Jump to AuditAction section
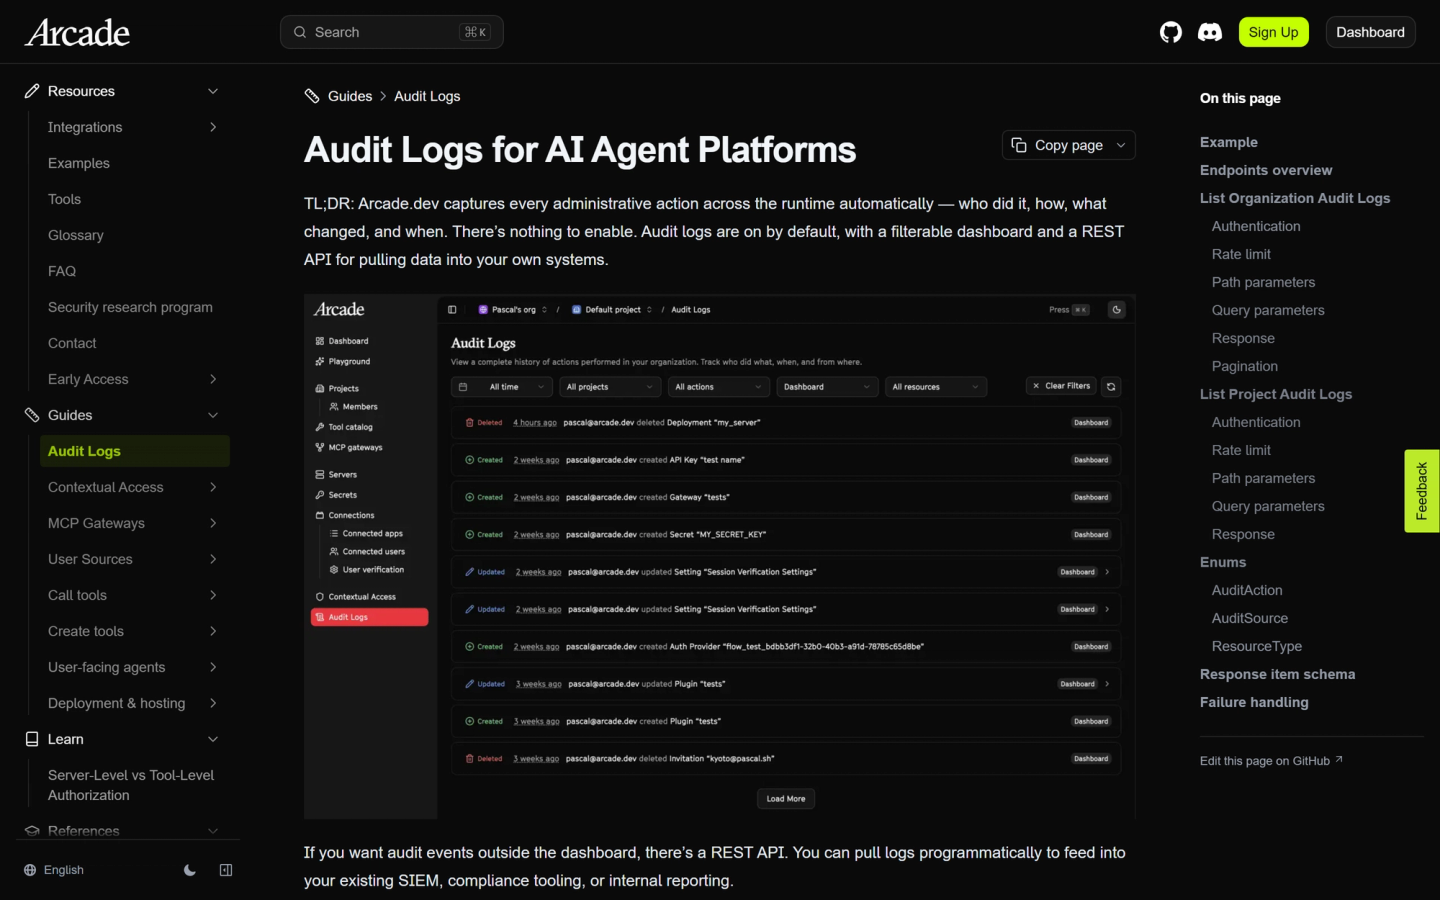1440x900 pixels. pyautogui.click(x=1247, y=590)
